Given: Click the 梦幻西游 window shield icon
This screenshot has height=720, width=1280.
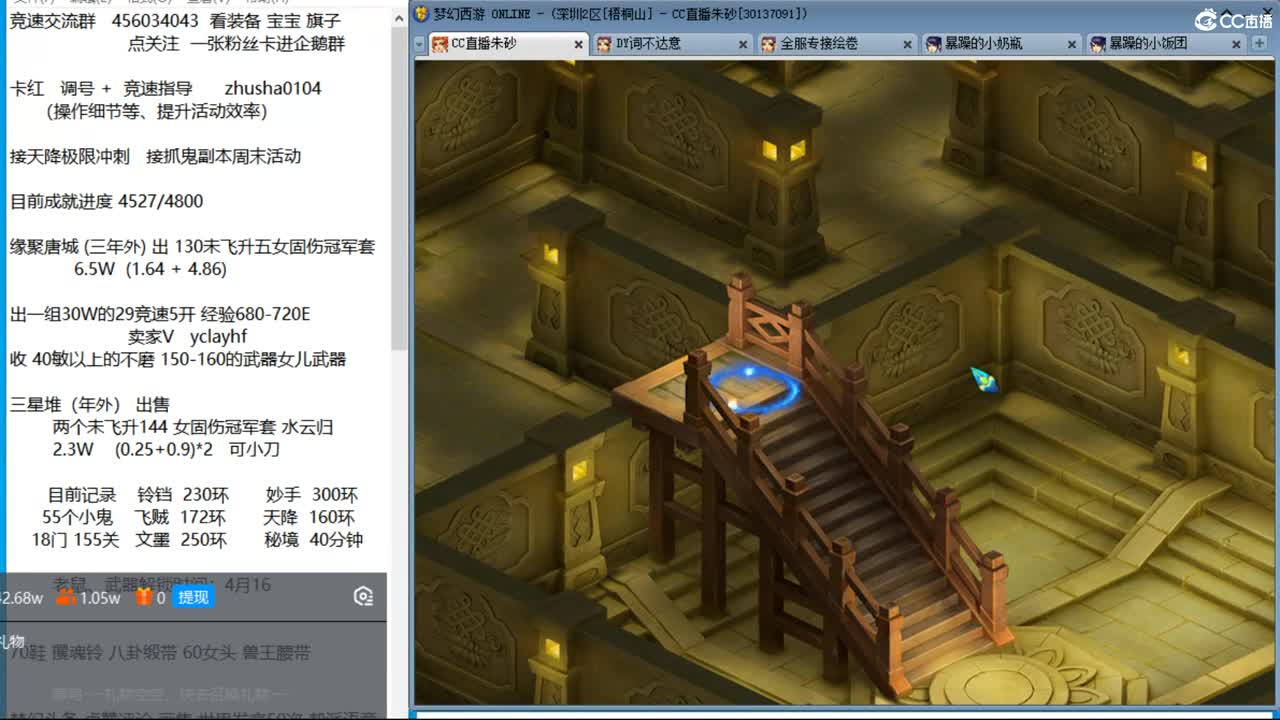Looking at the screenshot, I should [421, 14].
